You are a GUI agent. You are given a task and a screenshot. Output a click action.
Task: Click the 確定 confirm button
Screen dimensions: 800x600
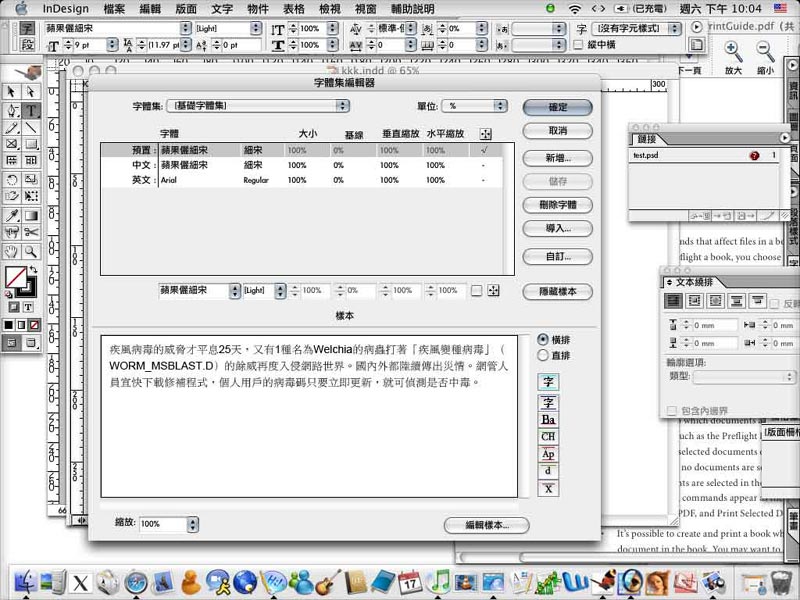557,107
